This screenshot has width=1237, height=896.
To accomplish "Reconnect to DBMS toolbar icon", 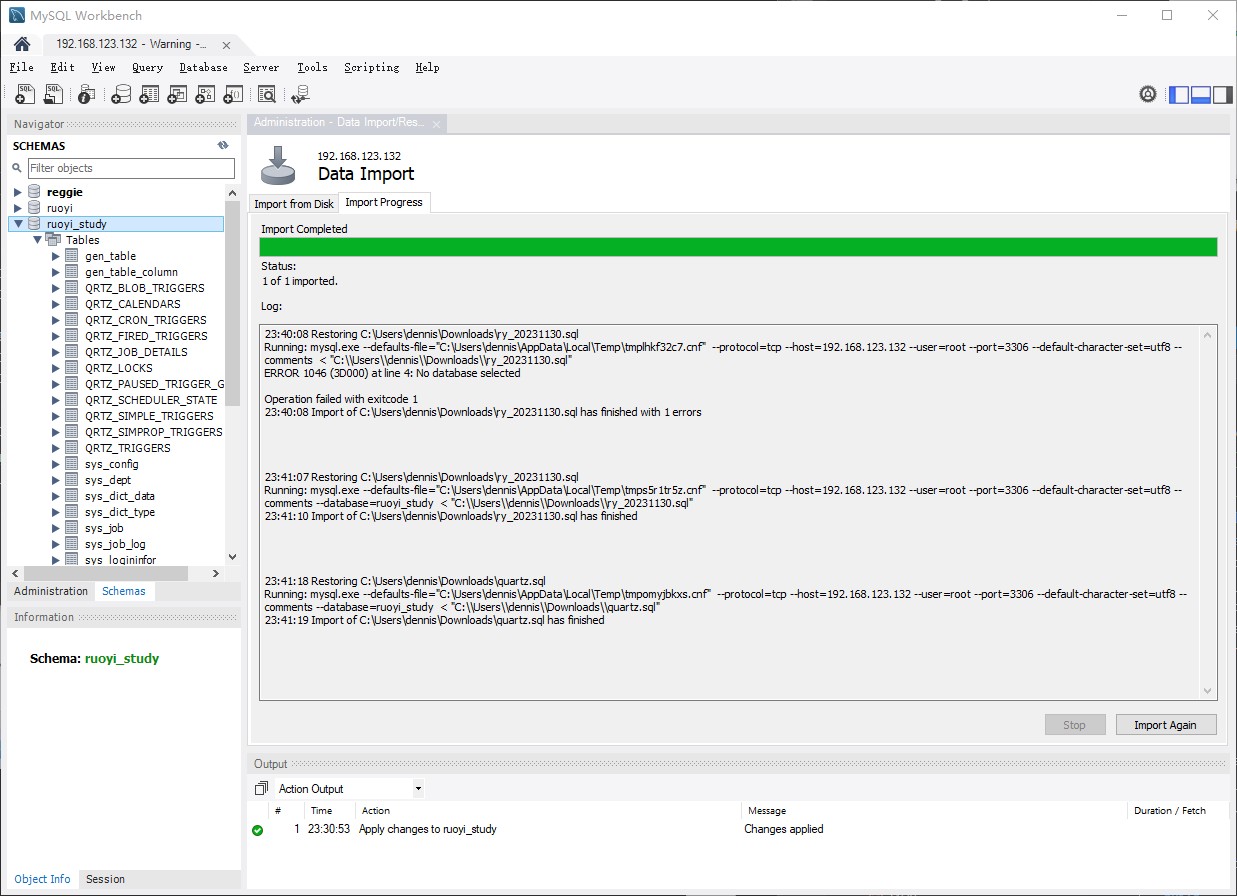I will click(x=300, y=94).
